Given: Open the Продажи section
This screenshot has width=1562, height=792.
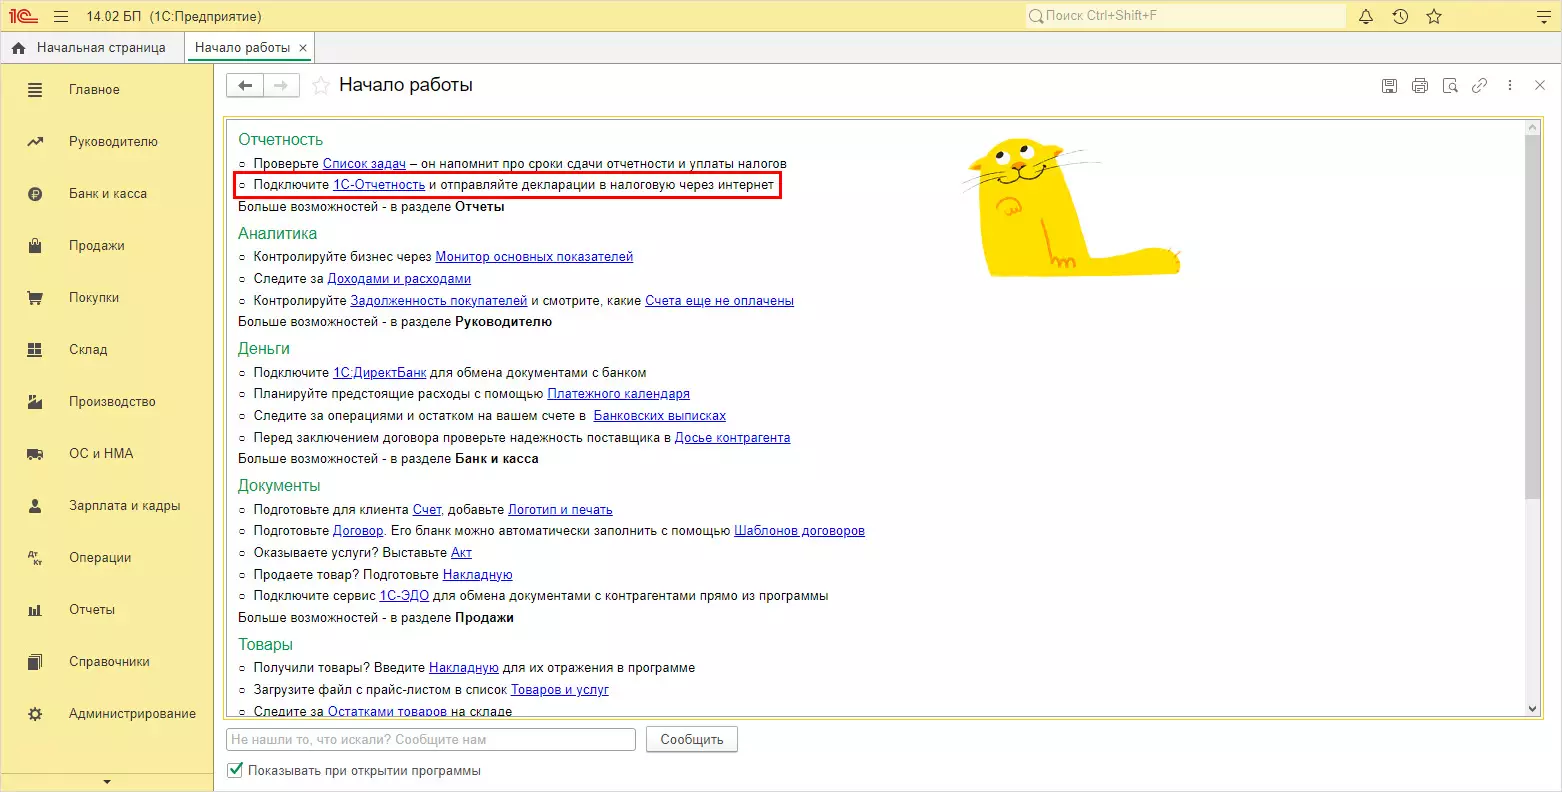Looking at the screenshot, I should click(x=97, y=246).
